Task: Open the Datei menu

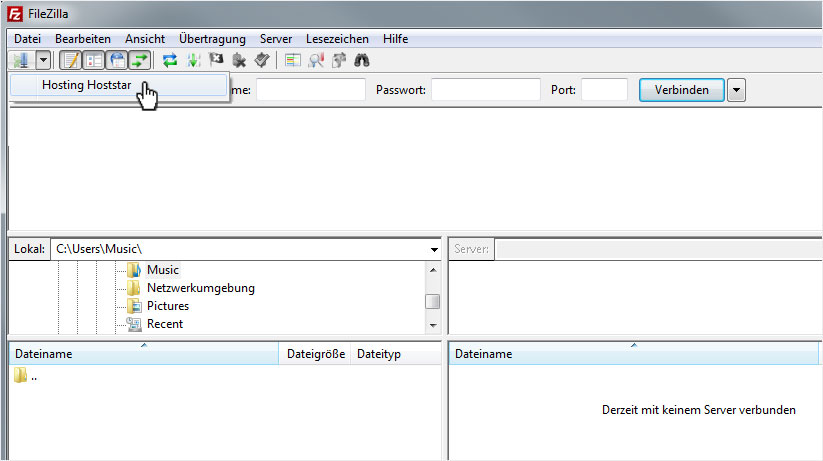Action: (27, 39)
